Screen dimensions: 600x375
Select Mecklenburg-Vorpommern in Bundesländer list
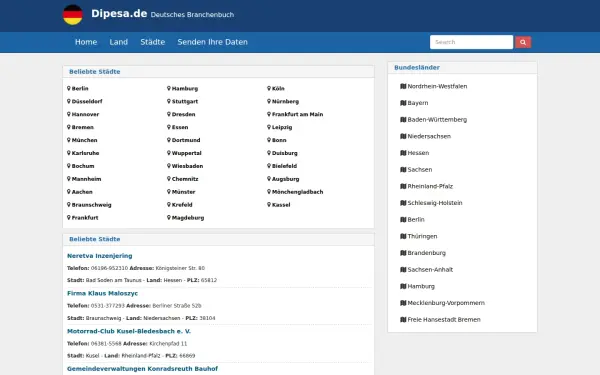click(446, 303)
